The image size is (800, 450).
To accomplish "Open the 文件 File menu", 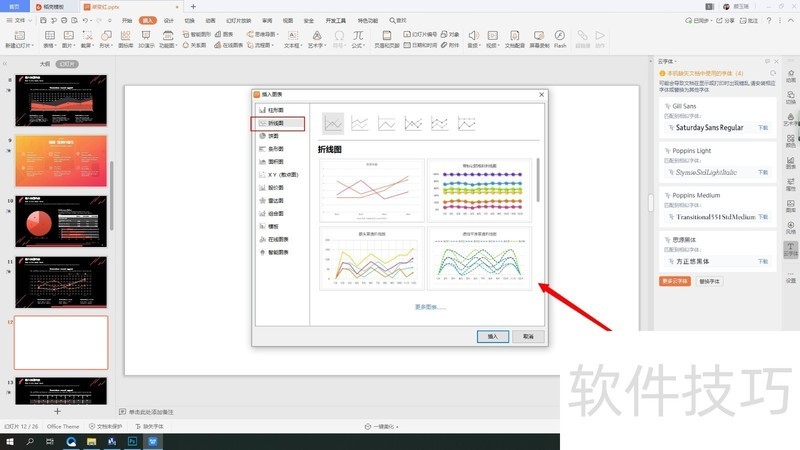I will 19,20.
